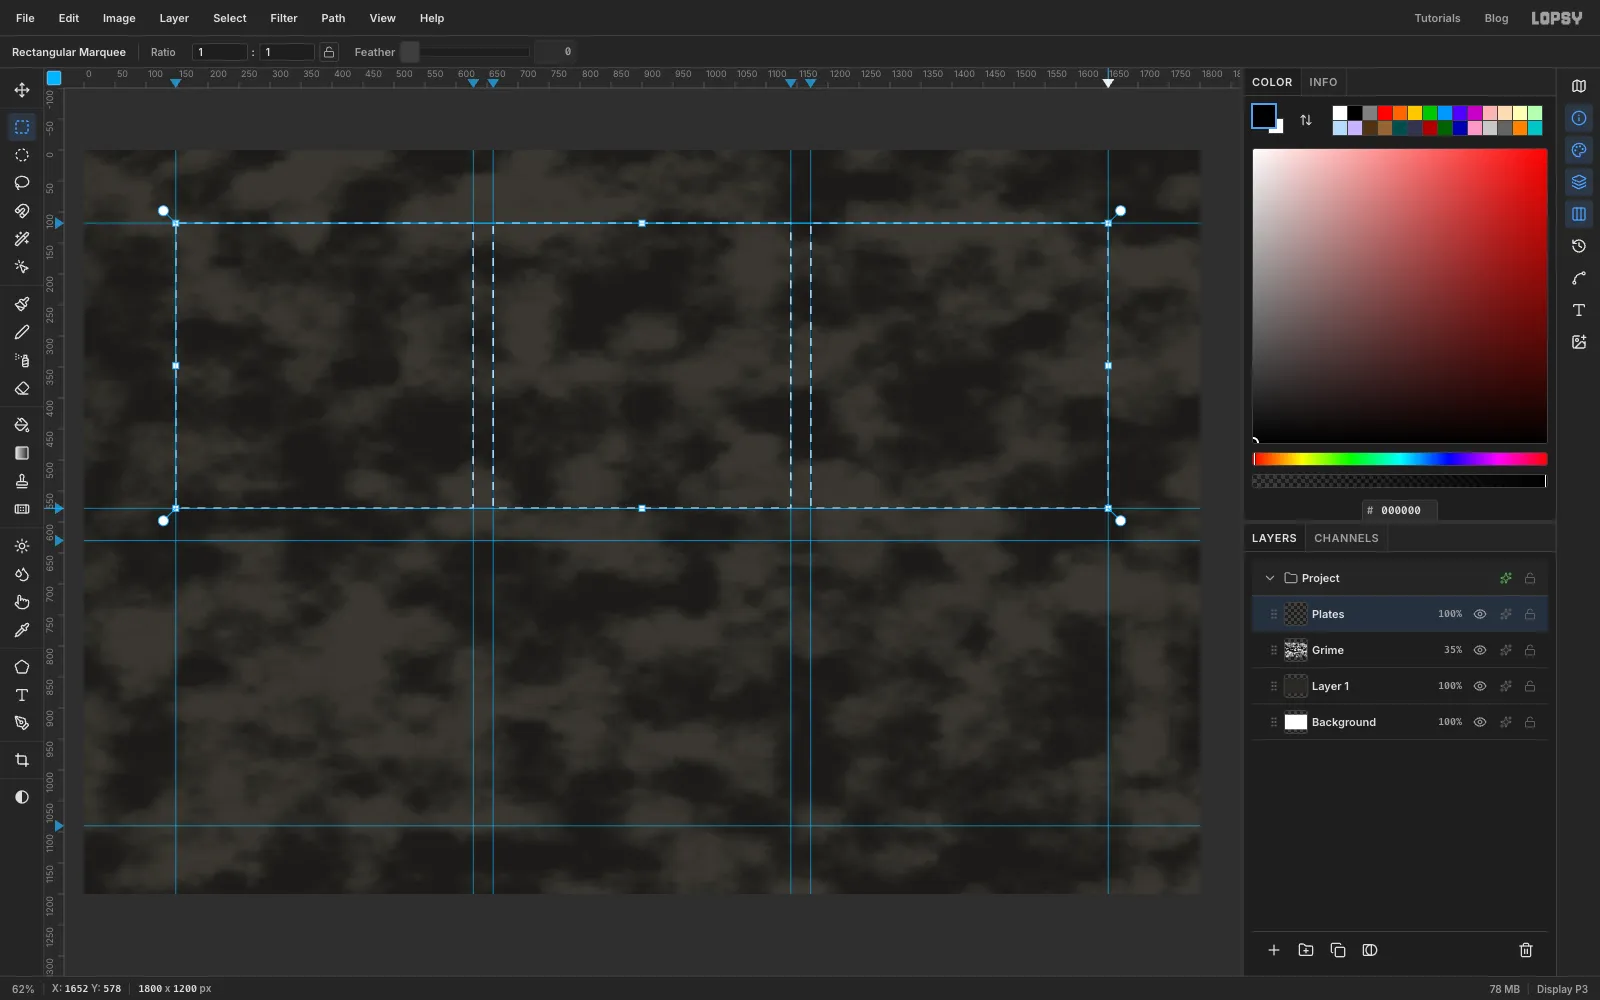1600x1000 pixels.
Task: Select the Clone Stamp tool
Action: pyautogui.click(x=22, y=481)
